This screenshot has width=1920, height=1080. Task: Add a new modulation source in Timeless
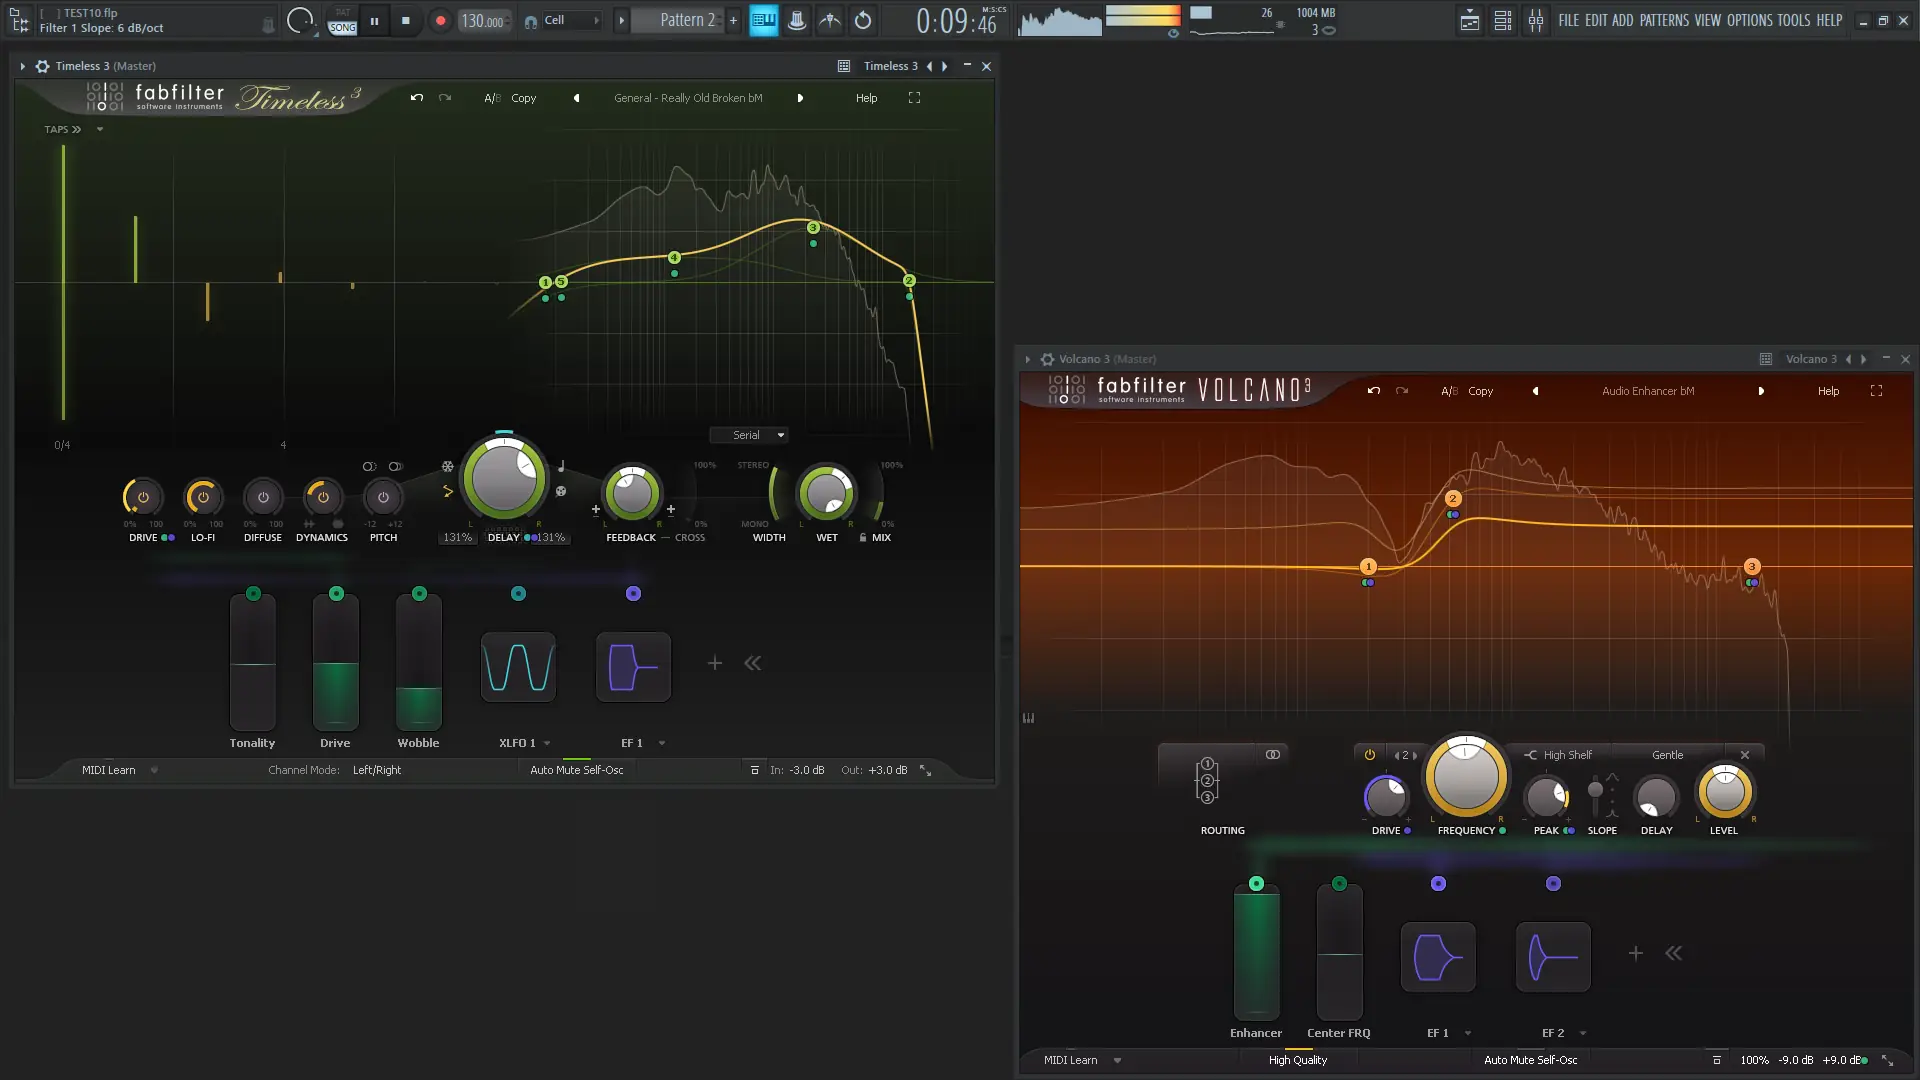715,663
